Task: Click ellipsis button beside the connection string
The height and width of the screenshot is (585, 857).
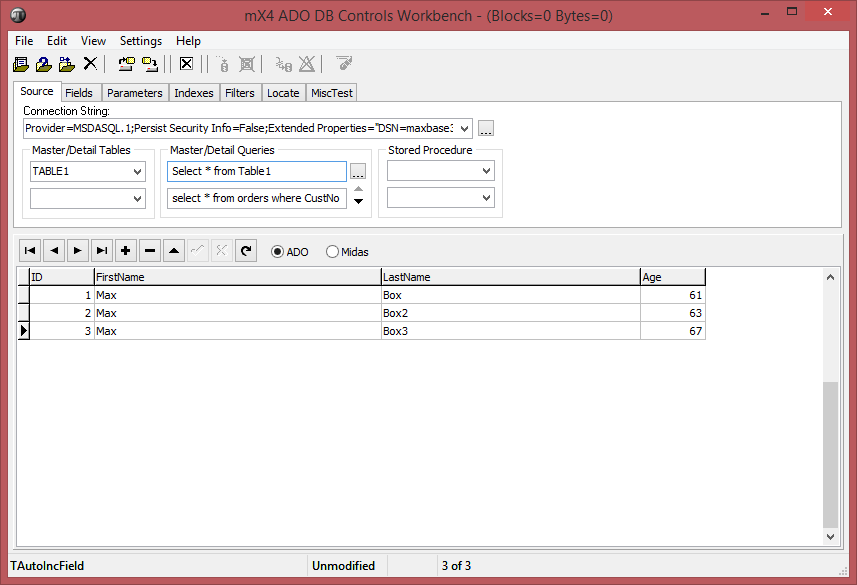Action: point(486,128)
